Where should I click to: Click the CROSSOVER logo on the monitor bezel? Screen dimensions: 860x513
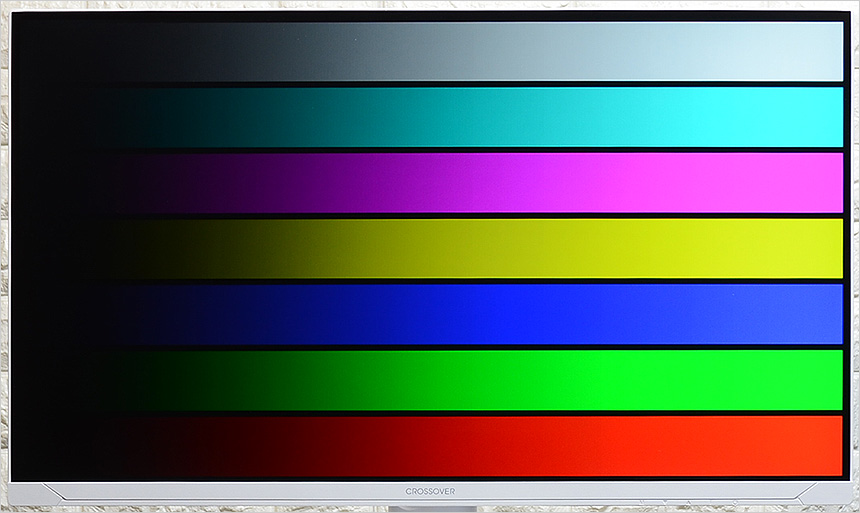coord(430,491)
